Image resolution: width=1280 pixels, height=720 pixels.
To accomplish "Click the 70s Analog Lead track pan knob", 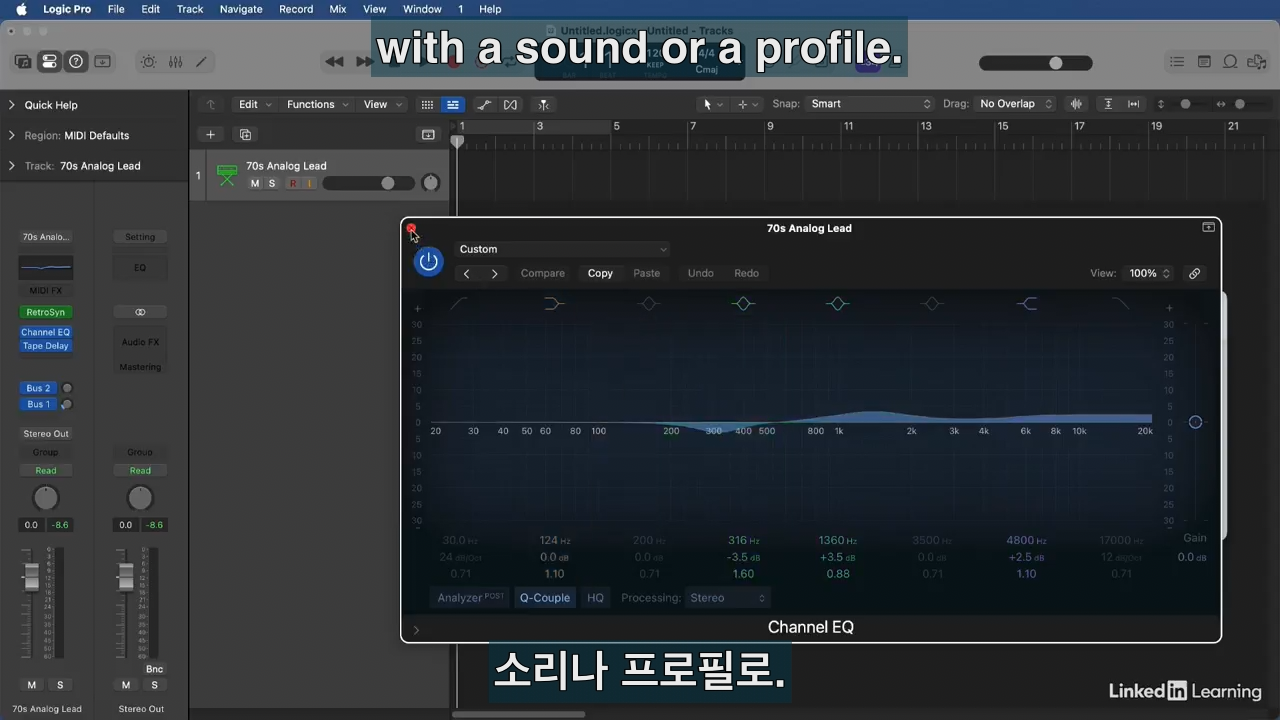I will pyautogui.click(x=431, y=183).
